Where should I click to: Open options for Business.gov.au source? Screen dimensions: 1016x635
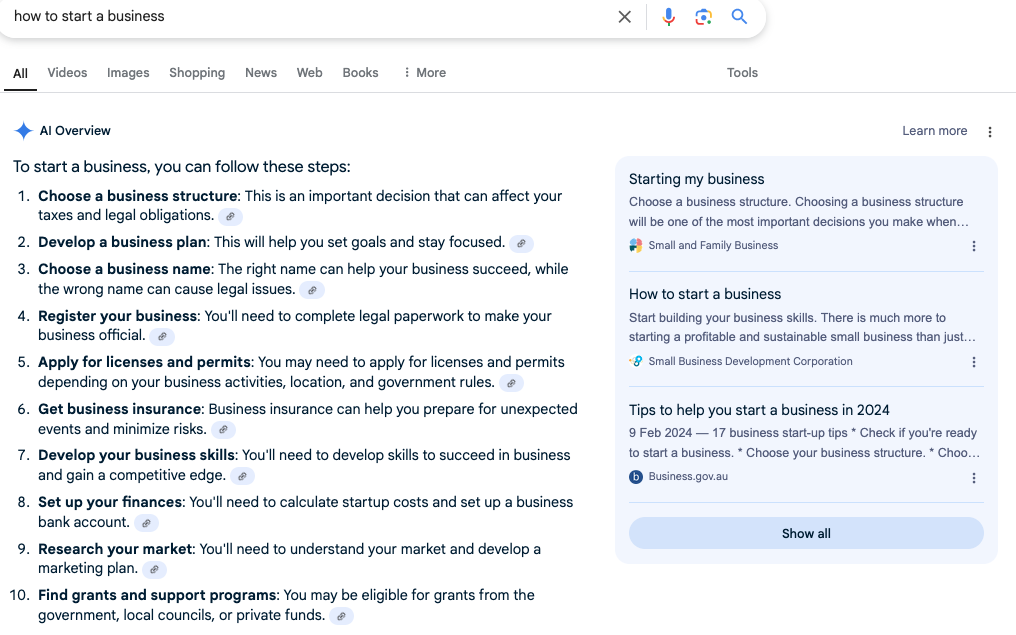974,478
